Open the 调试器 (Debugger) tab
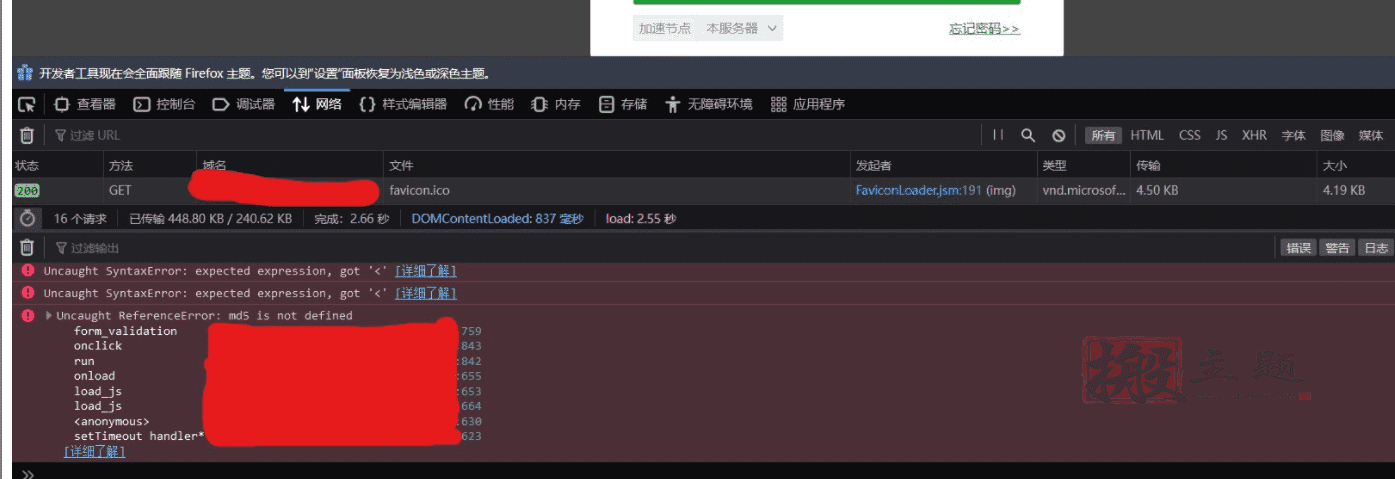The width and height of the screenshot is (1395, 479). 243,104
